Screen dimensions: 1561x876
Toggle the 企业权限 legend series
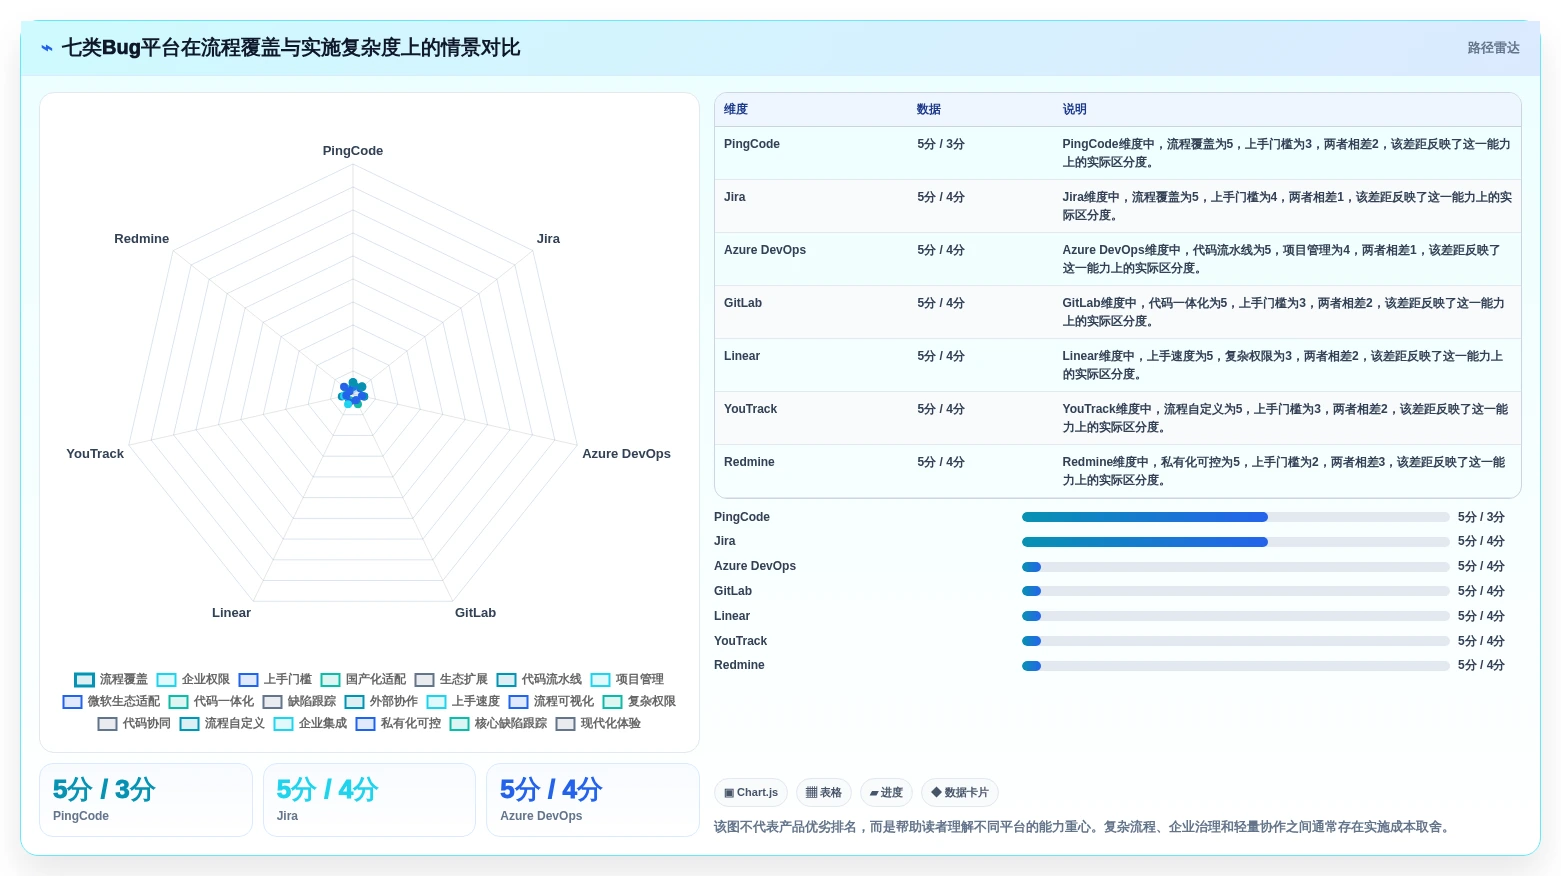coord(193,679)
